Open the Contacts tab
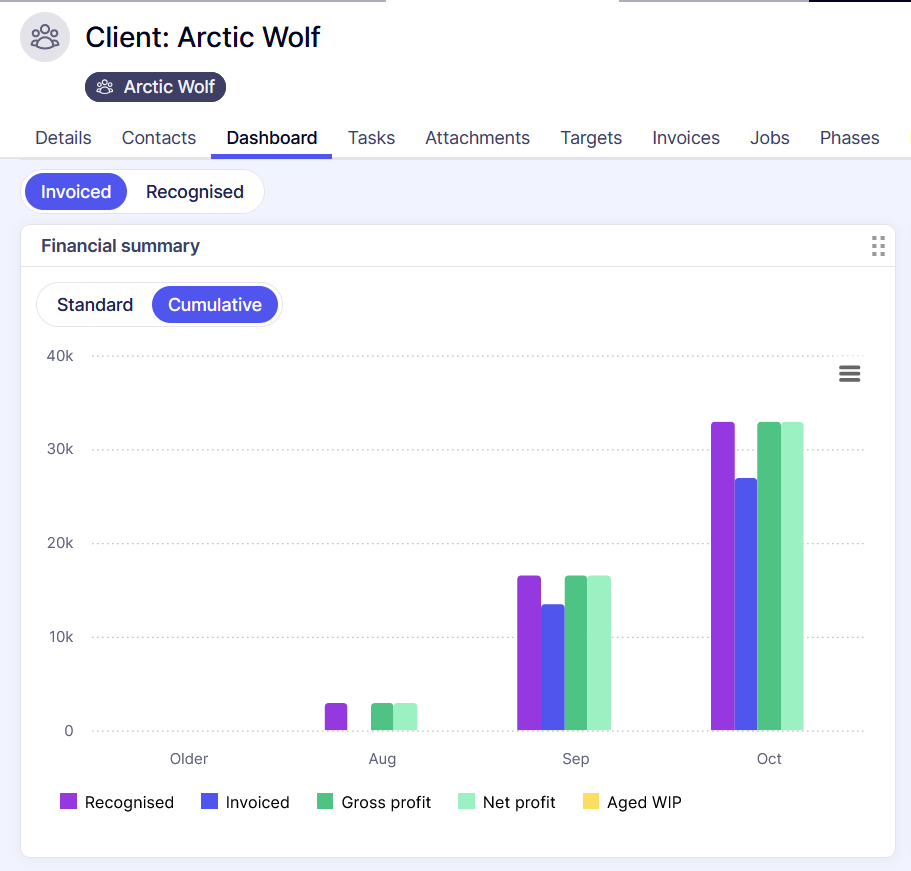Screen dimensions: 911x871 159,138
